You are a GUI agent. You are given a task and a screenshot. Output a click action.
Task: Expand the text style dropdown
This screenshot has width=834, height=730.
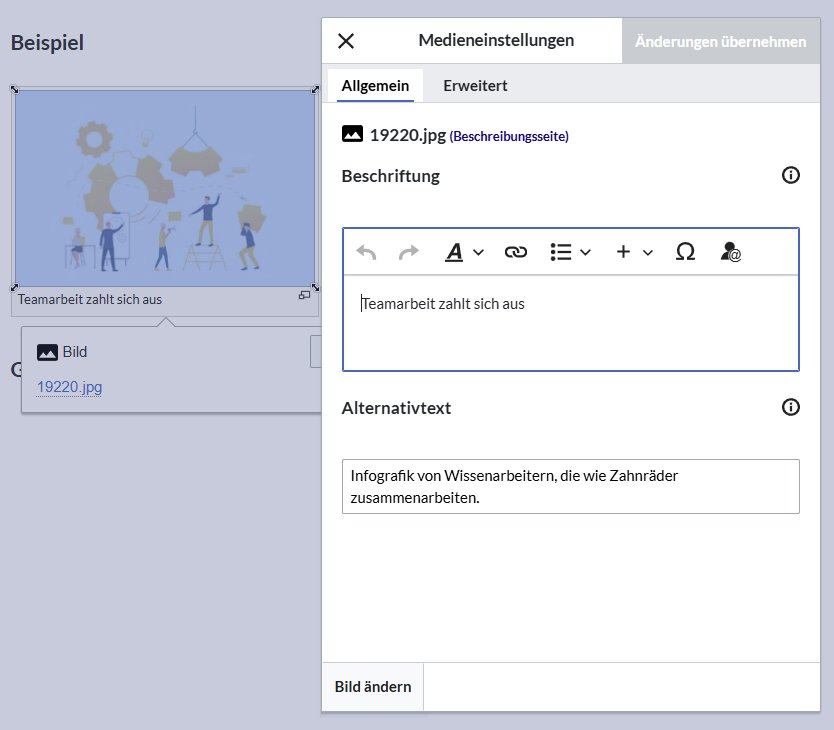[x=464, y=253]
